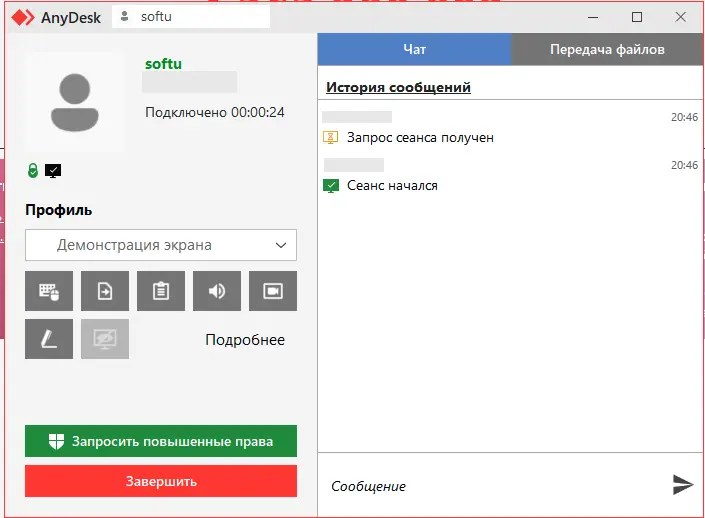Image resolution: width=705 pixels, height=518 pixels.
Task: Select the softu session tab in title bar
Action: coord(191,17)
